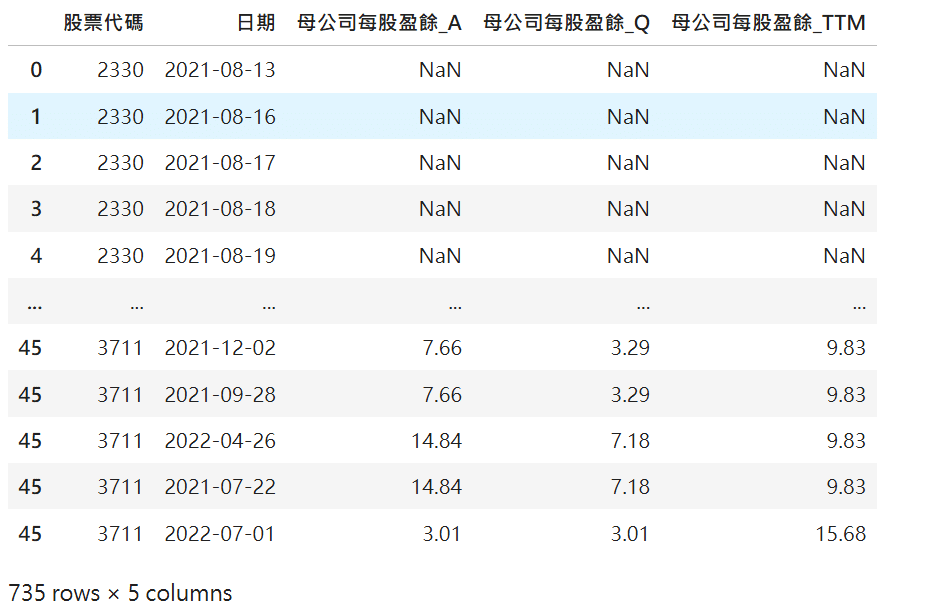Click the 14.84 value in 2022-04-26 row
The image size is (947, 613).
point(436,441)
